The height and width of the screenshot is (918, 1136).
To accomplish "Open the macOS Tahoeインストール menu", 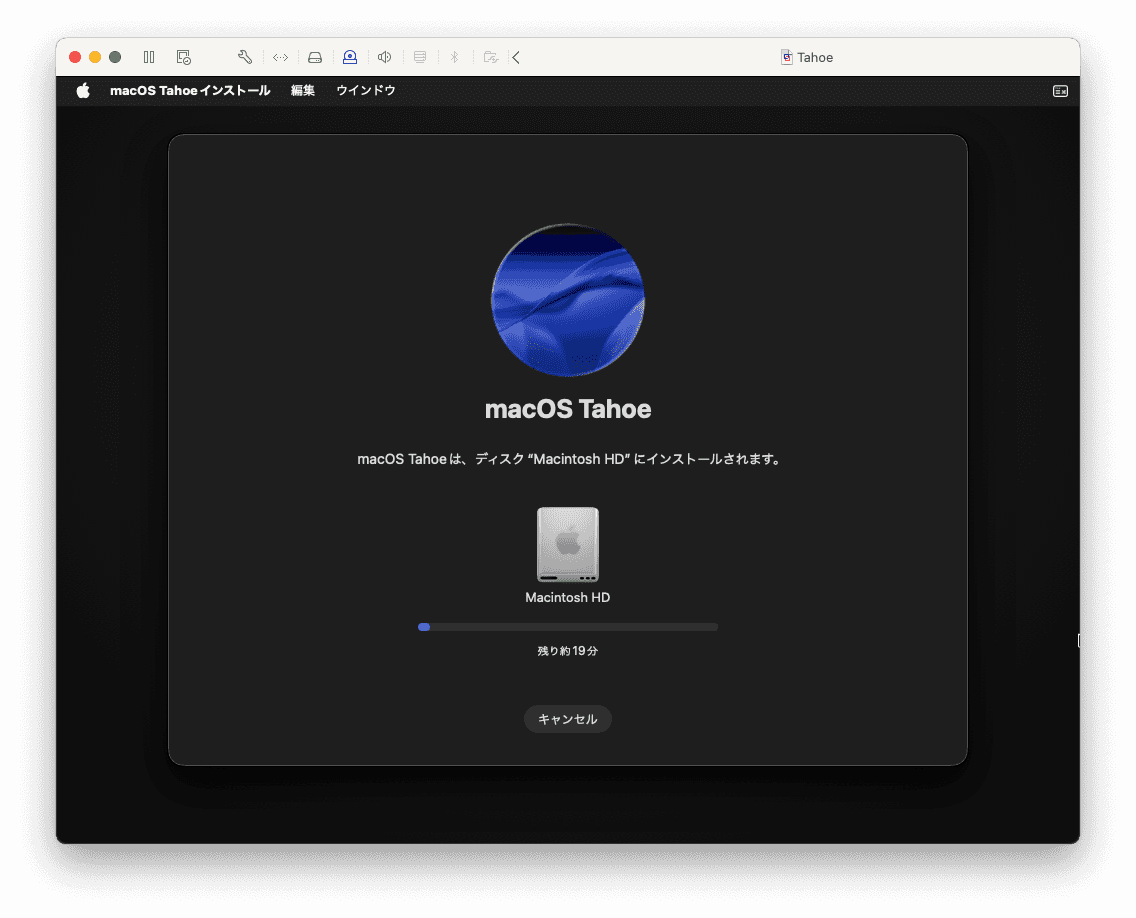I will [x=190, y=90].
